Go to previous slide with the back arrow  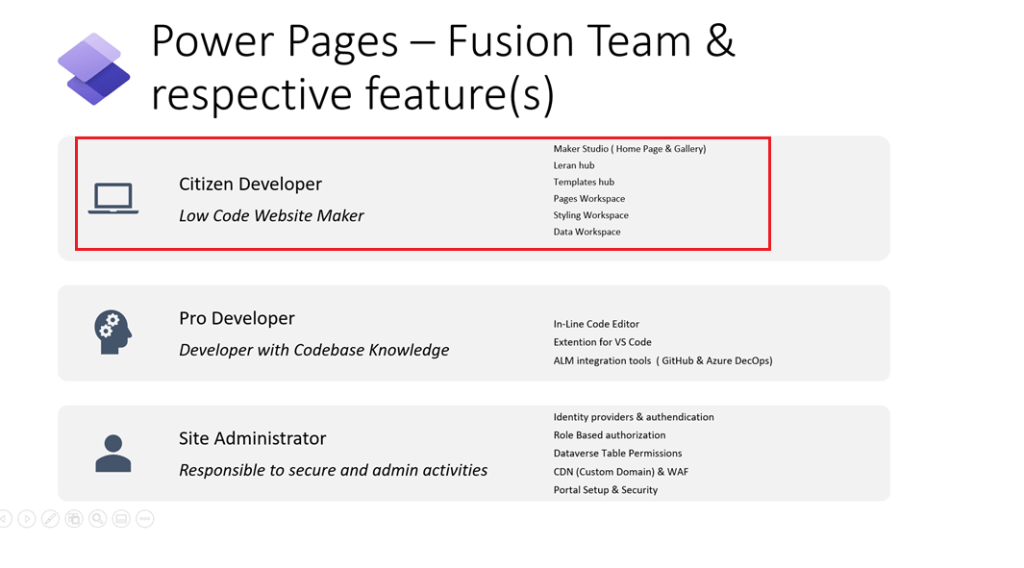pyautogui.click(x=4, y=518)
